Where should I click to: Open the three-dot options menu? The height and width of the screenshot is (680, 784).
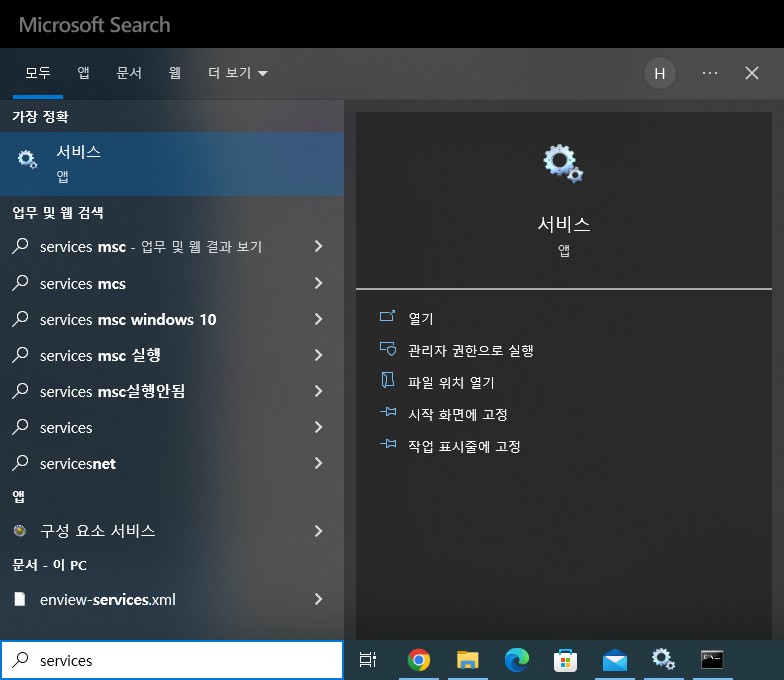click(710, 74)
